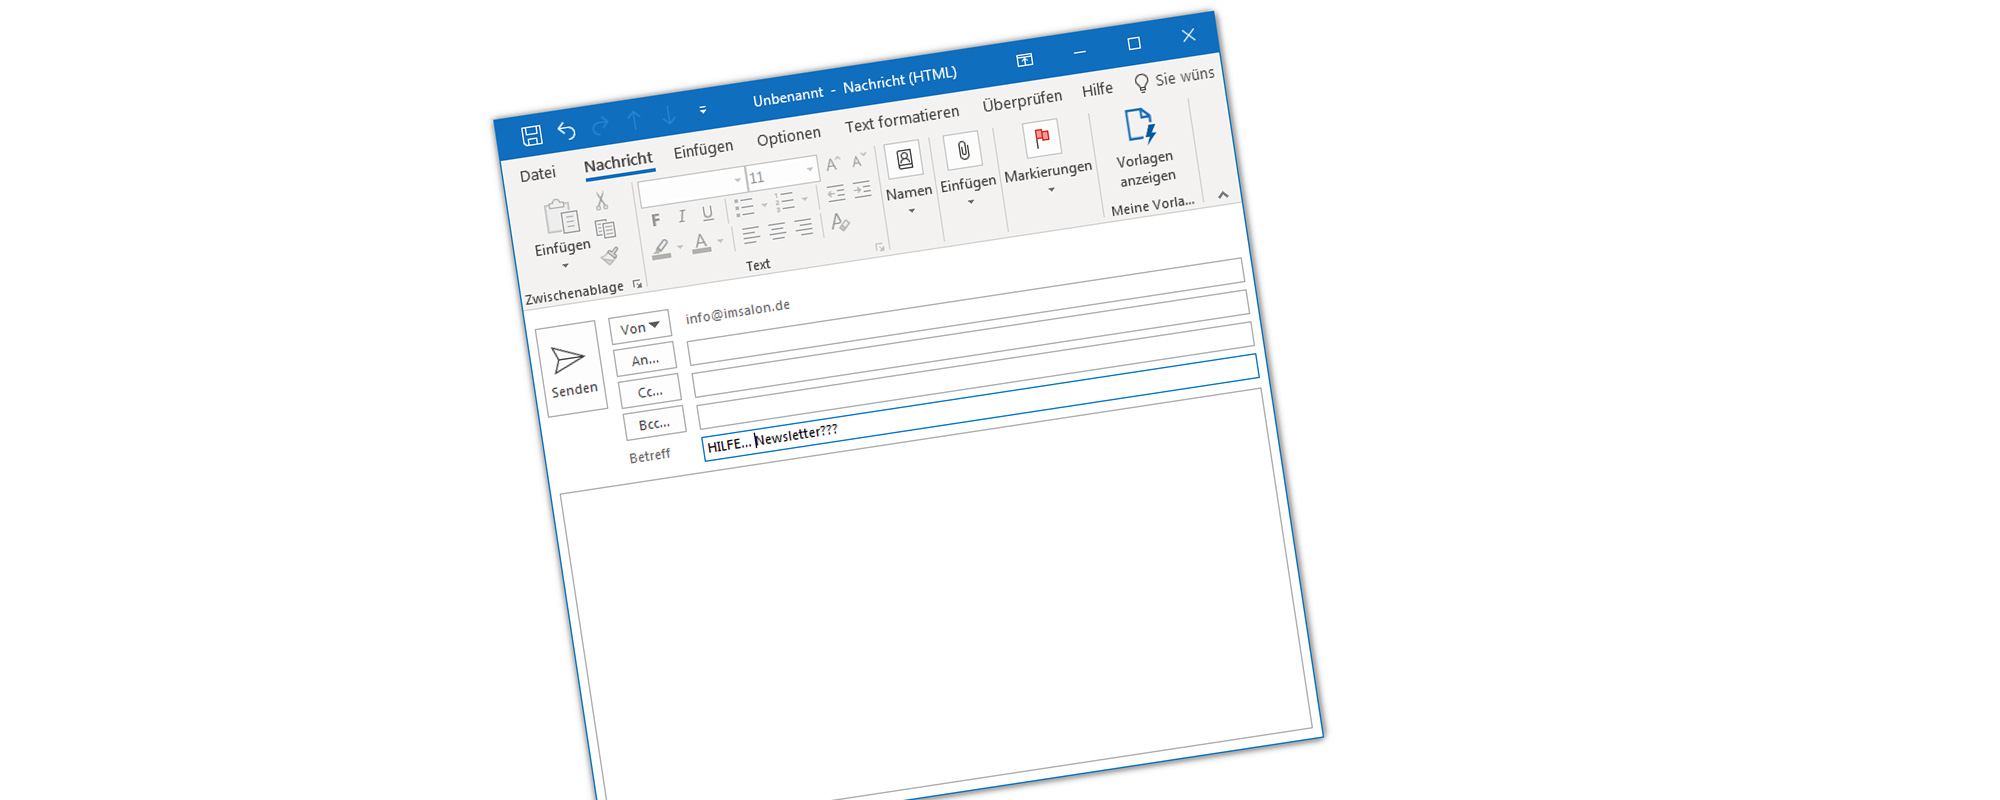Pick the format painter brush icon

[609, 256]
